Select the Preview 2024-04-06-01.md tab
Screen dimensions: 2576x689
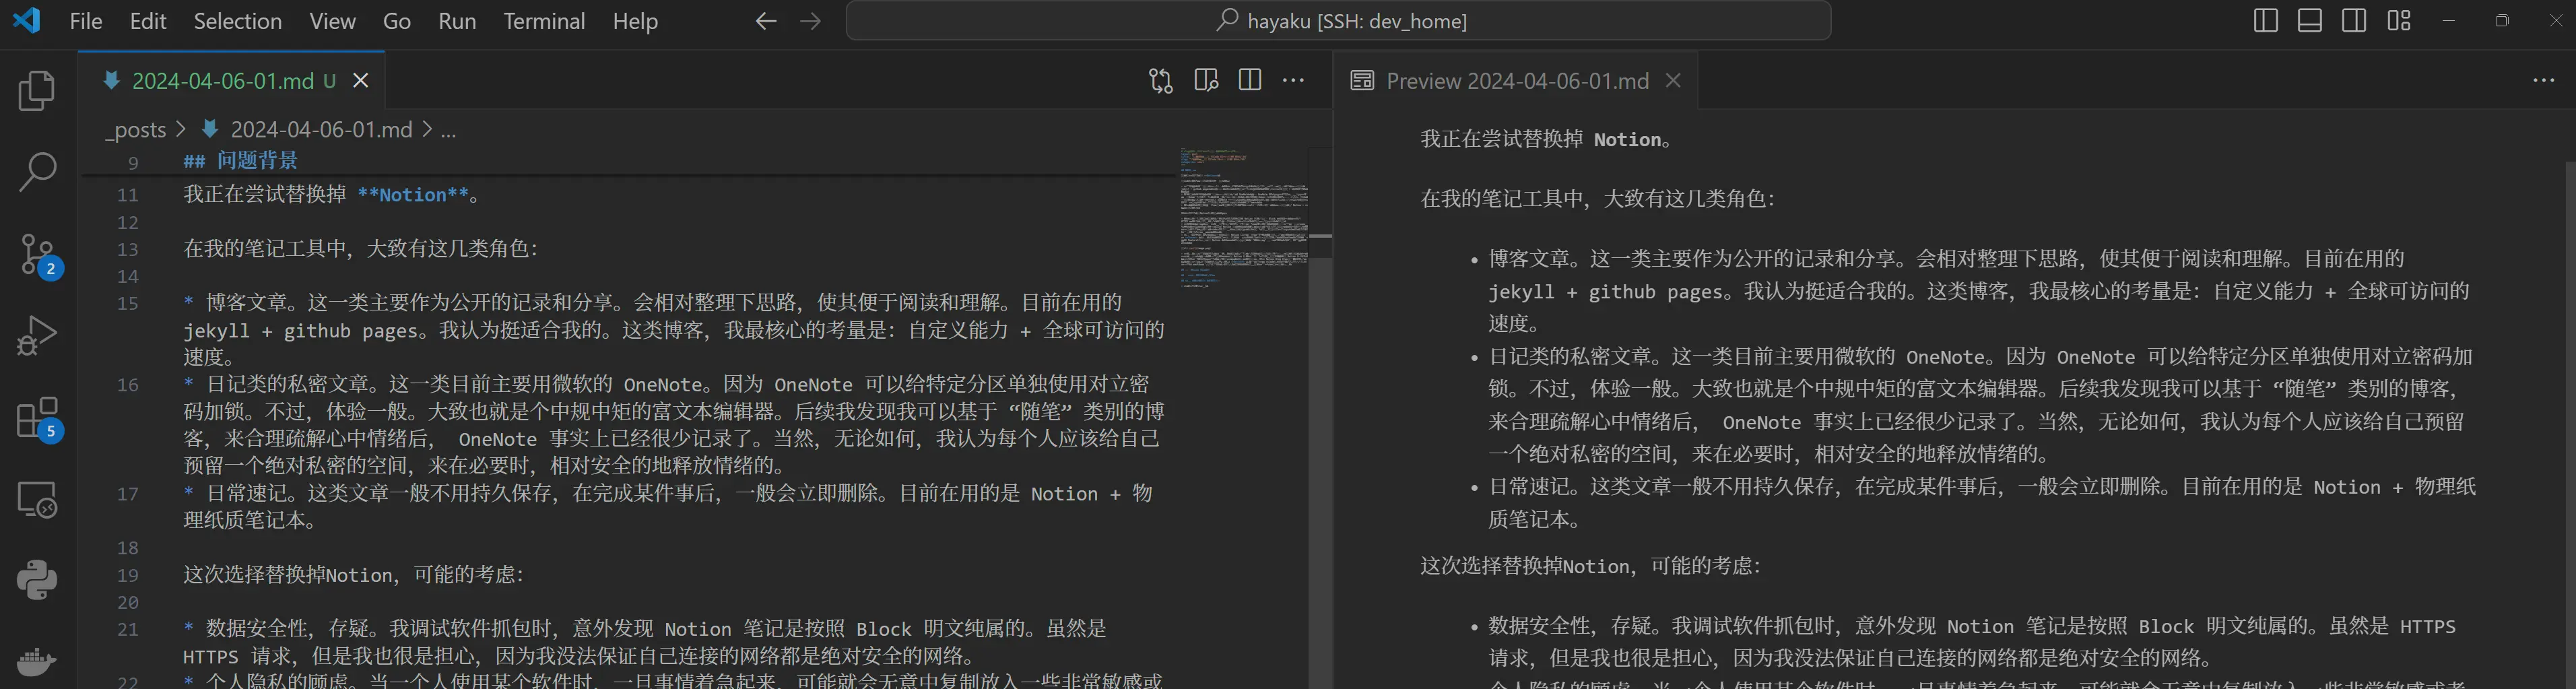click(1516, 81)
